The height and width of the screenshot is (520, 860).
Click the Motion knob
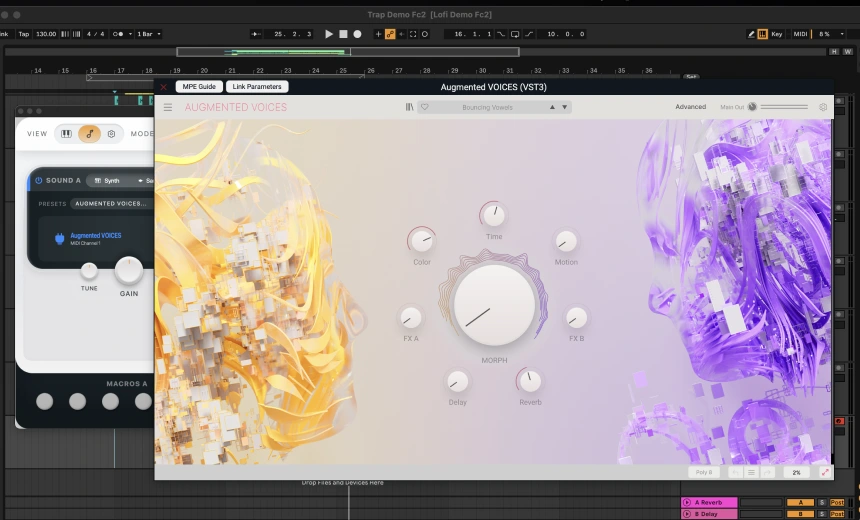click(565, 240)
